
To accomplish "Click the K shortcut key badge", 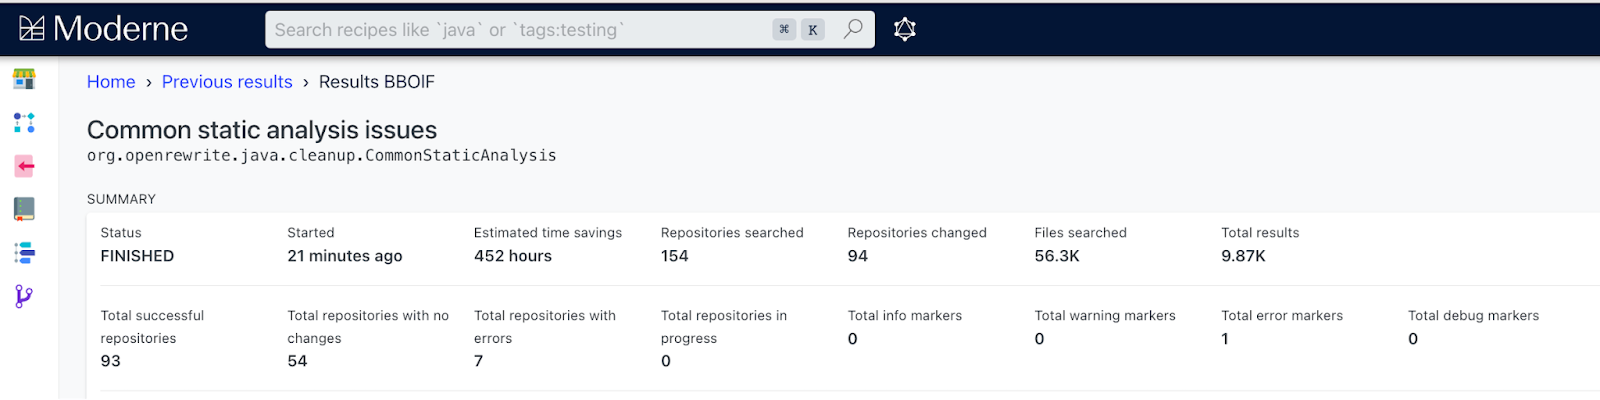I will click(x=813, y=30).
